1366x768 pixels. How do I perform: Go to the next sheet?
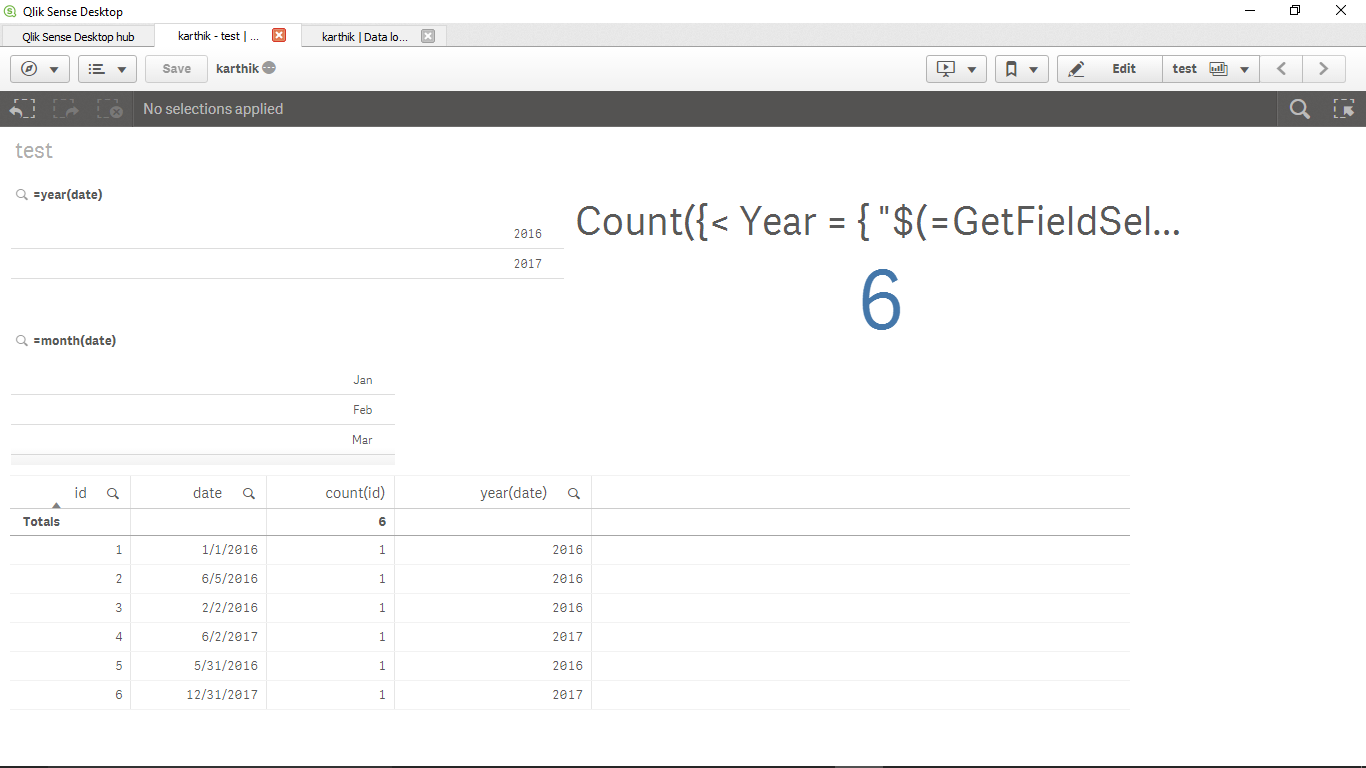(x=1323, y=69)
